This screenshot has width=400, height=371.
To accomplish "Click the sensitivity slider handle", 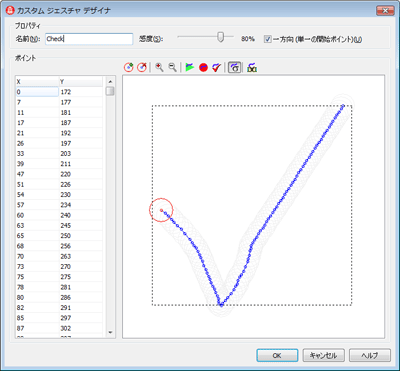I will pos(220,37).
